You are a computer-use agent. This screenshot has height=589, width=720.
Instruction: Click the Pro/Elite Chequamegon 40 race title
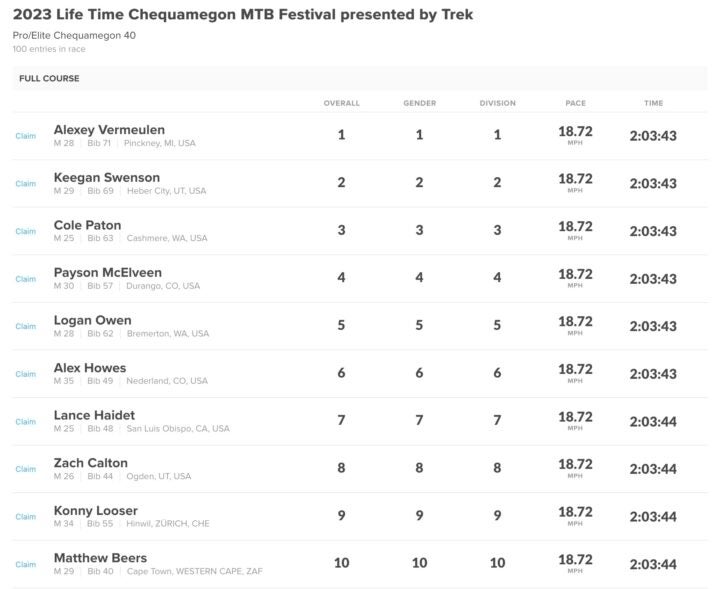pyautogui.click(x=74, y=35)
